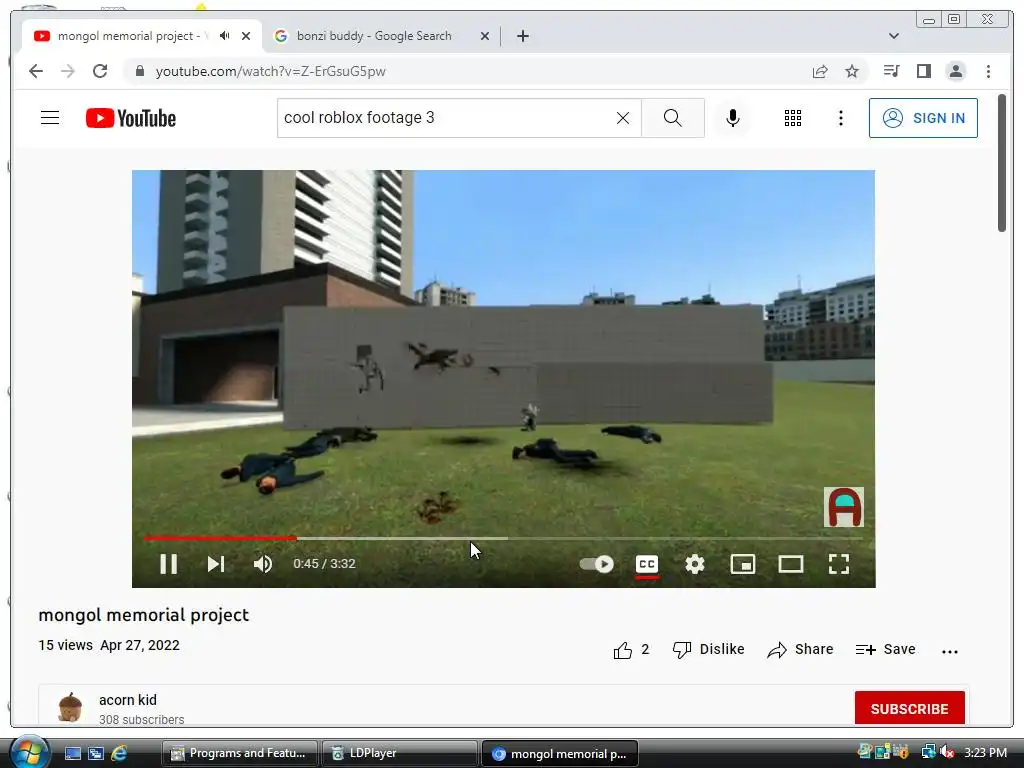Reload the current page
This screenshot has height=768, width=1024.
click(100, 71)
